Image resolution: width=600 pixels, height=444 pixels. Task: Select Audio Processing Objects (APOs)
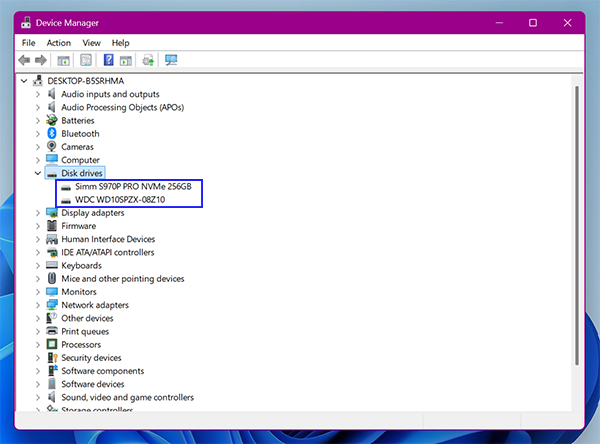pyautogui.click(x=122, y=107)
